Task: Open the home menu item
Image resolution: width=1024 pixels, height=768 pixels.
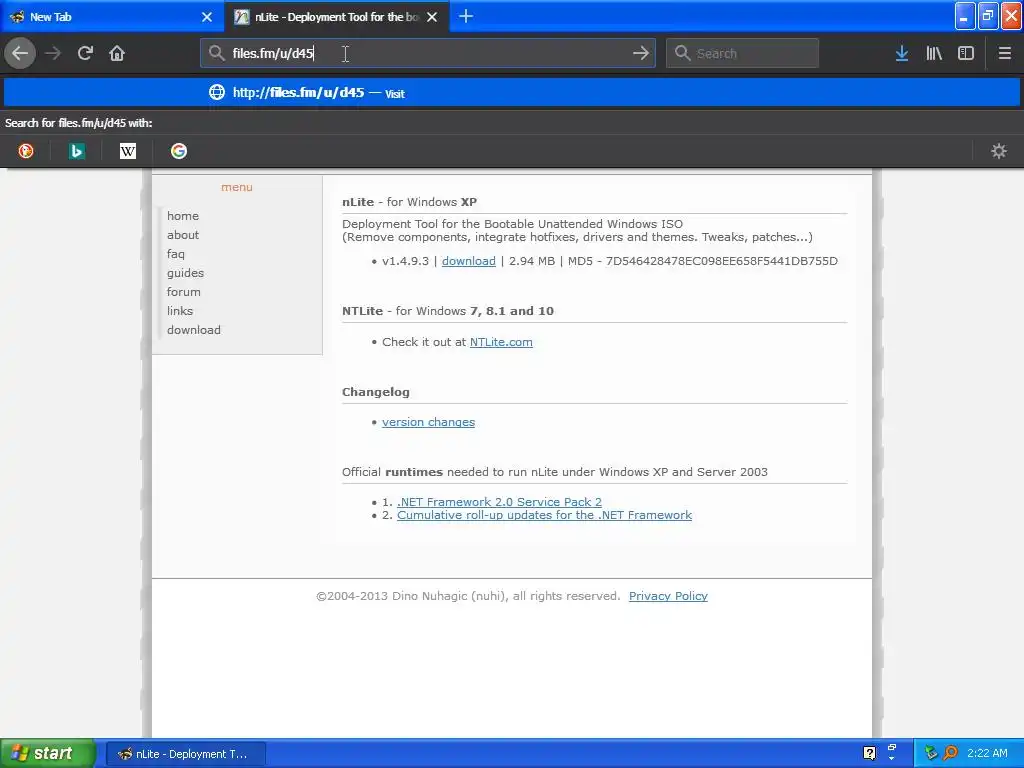Action: [183, 216]
